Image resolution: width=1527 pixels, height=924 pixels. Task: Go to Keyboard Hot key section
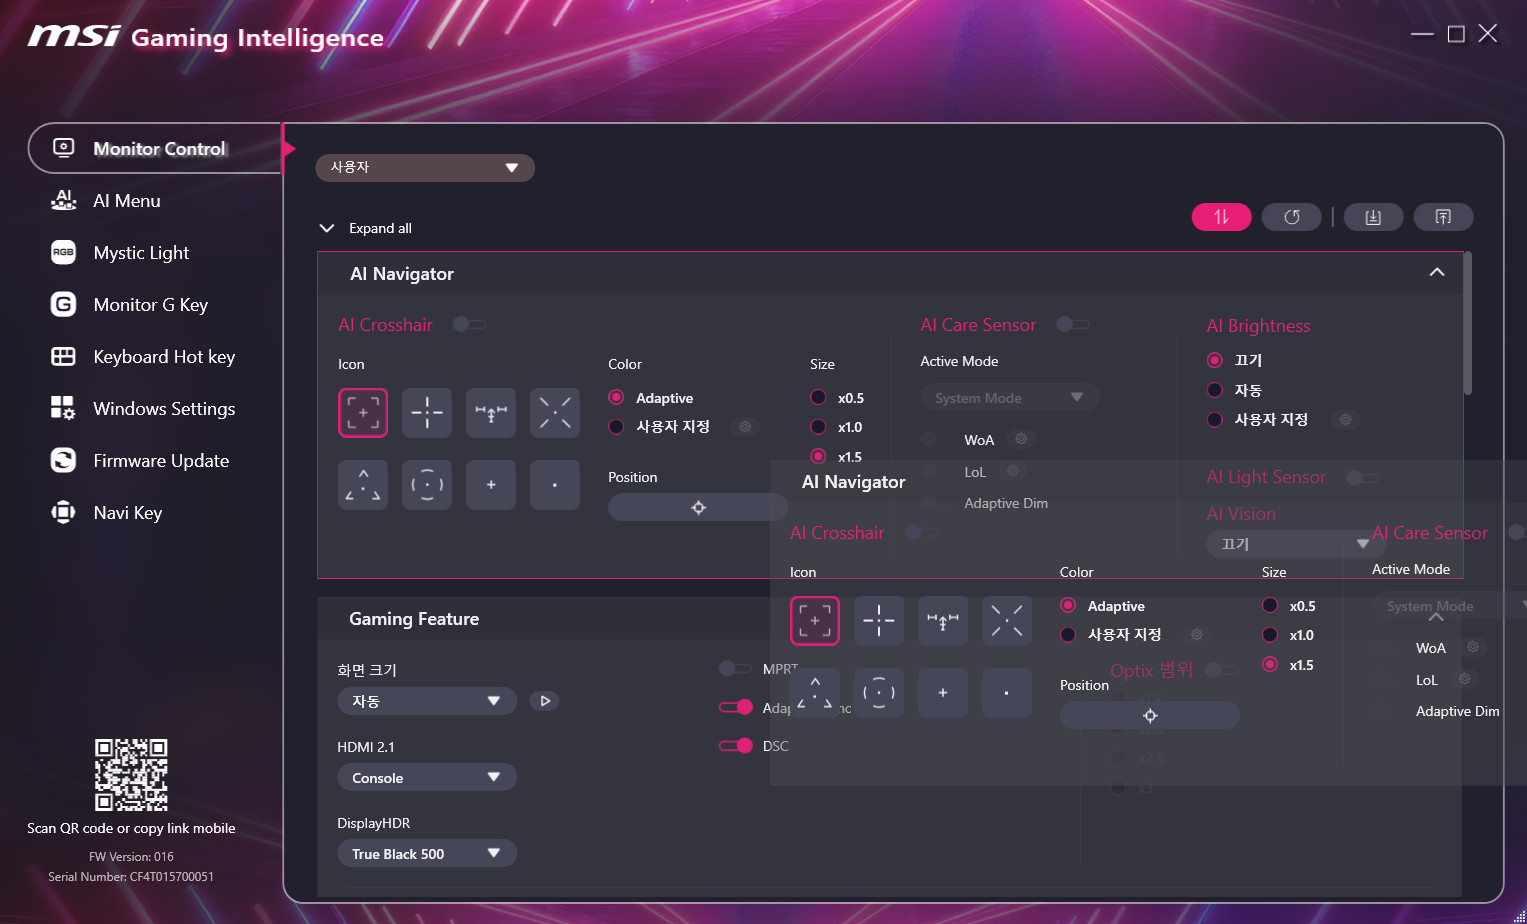tap(163, 357)
